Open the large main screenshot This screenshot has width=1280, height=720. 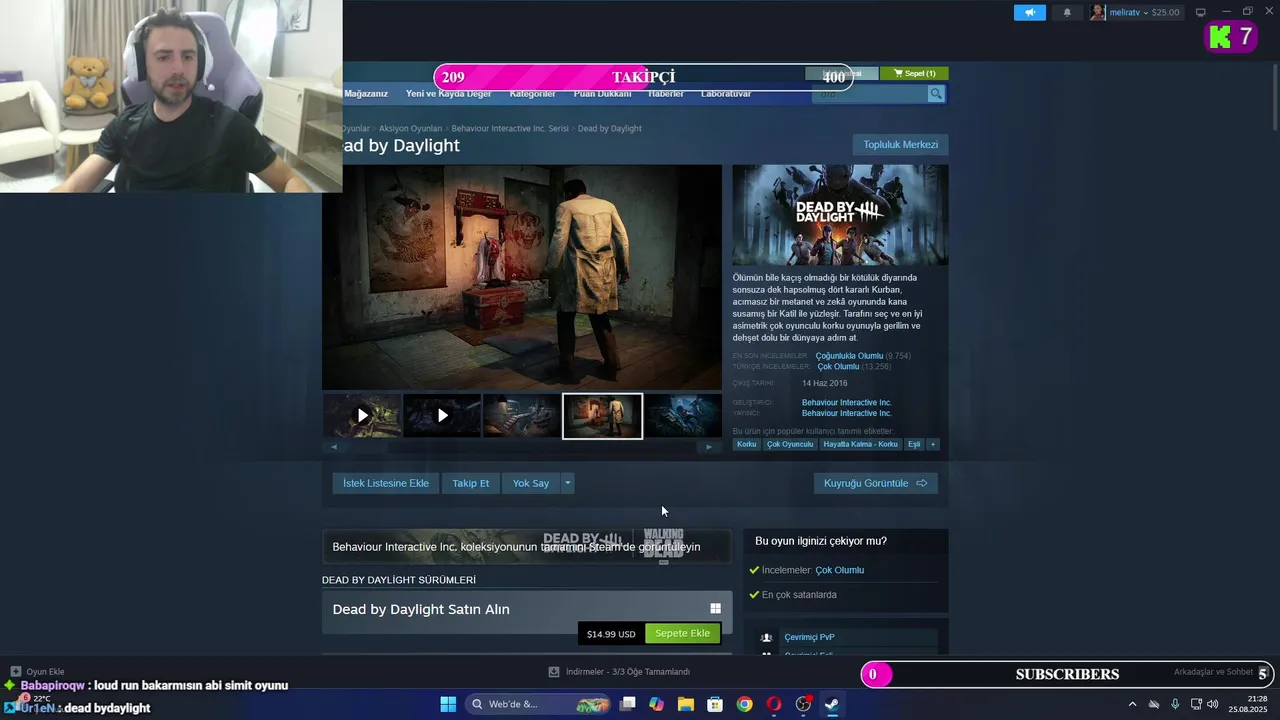522,277
